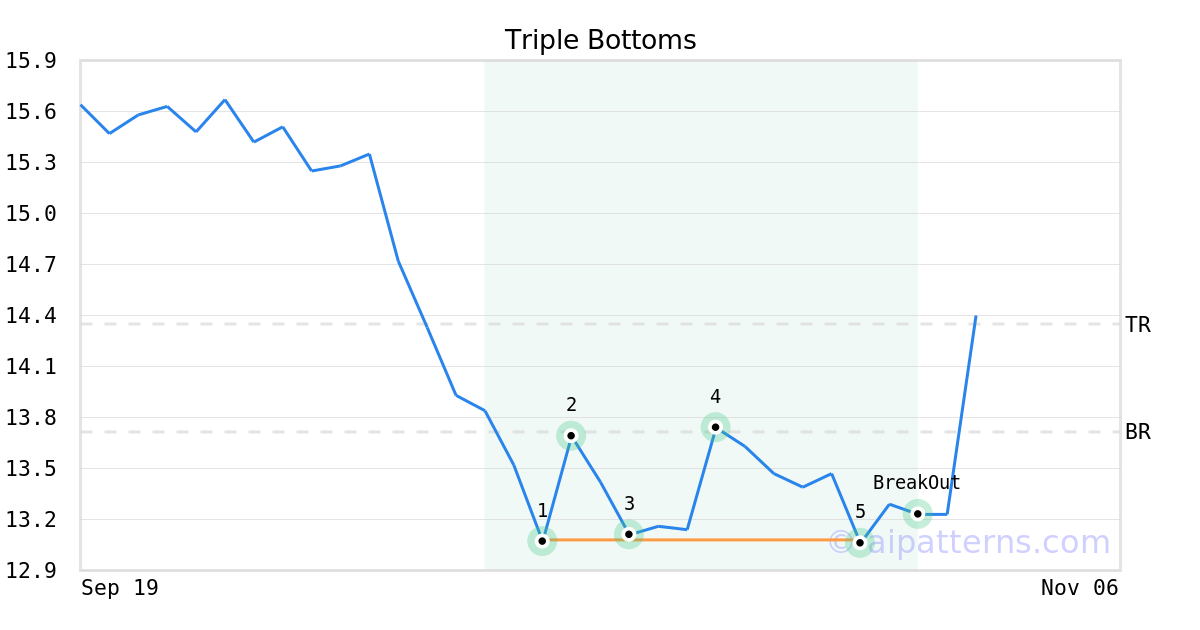Click the 14.4 price axis label
Image resolution: width=1200 pixels, height=630 pixels.
30,316
